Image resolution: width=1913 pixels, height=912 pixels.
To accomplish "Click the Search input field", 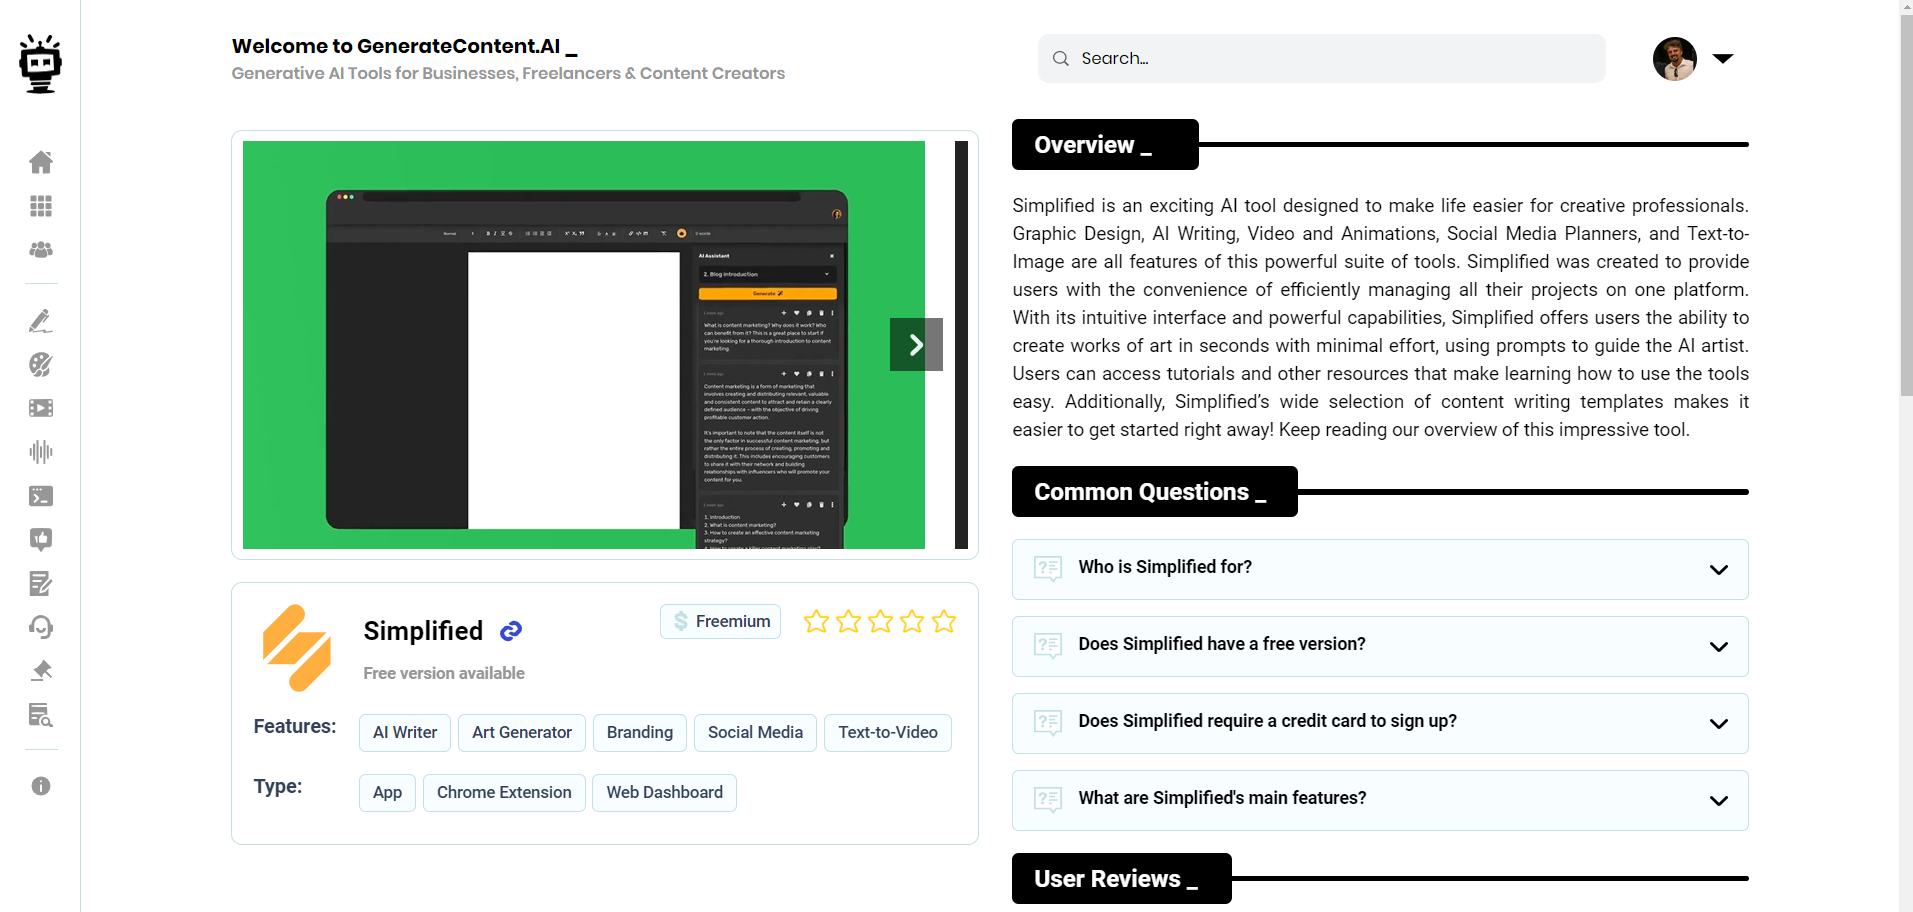I will point(1322,59).
